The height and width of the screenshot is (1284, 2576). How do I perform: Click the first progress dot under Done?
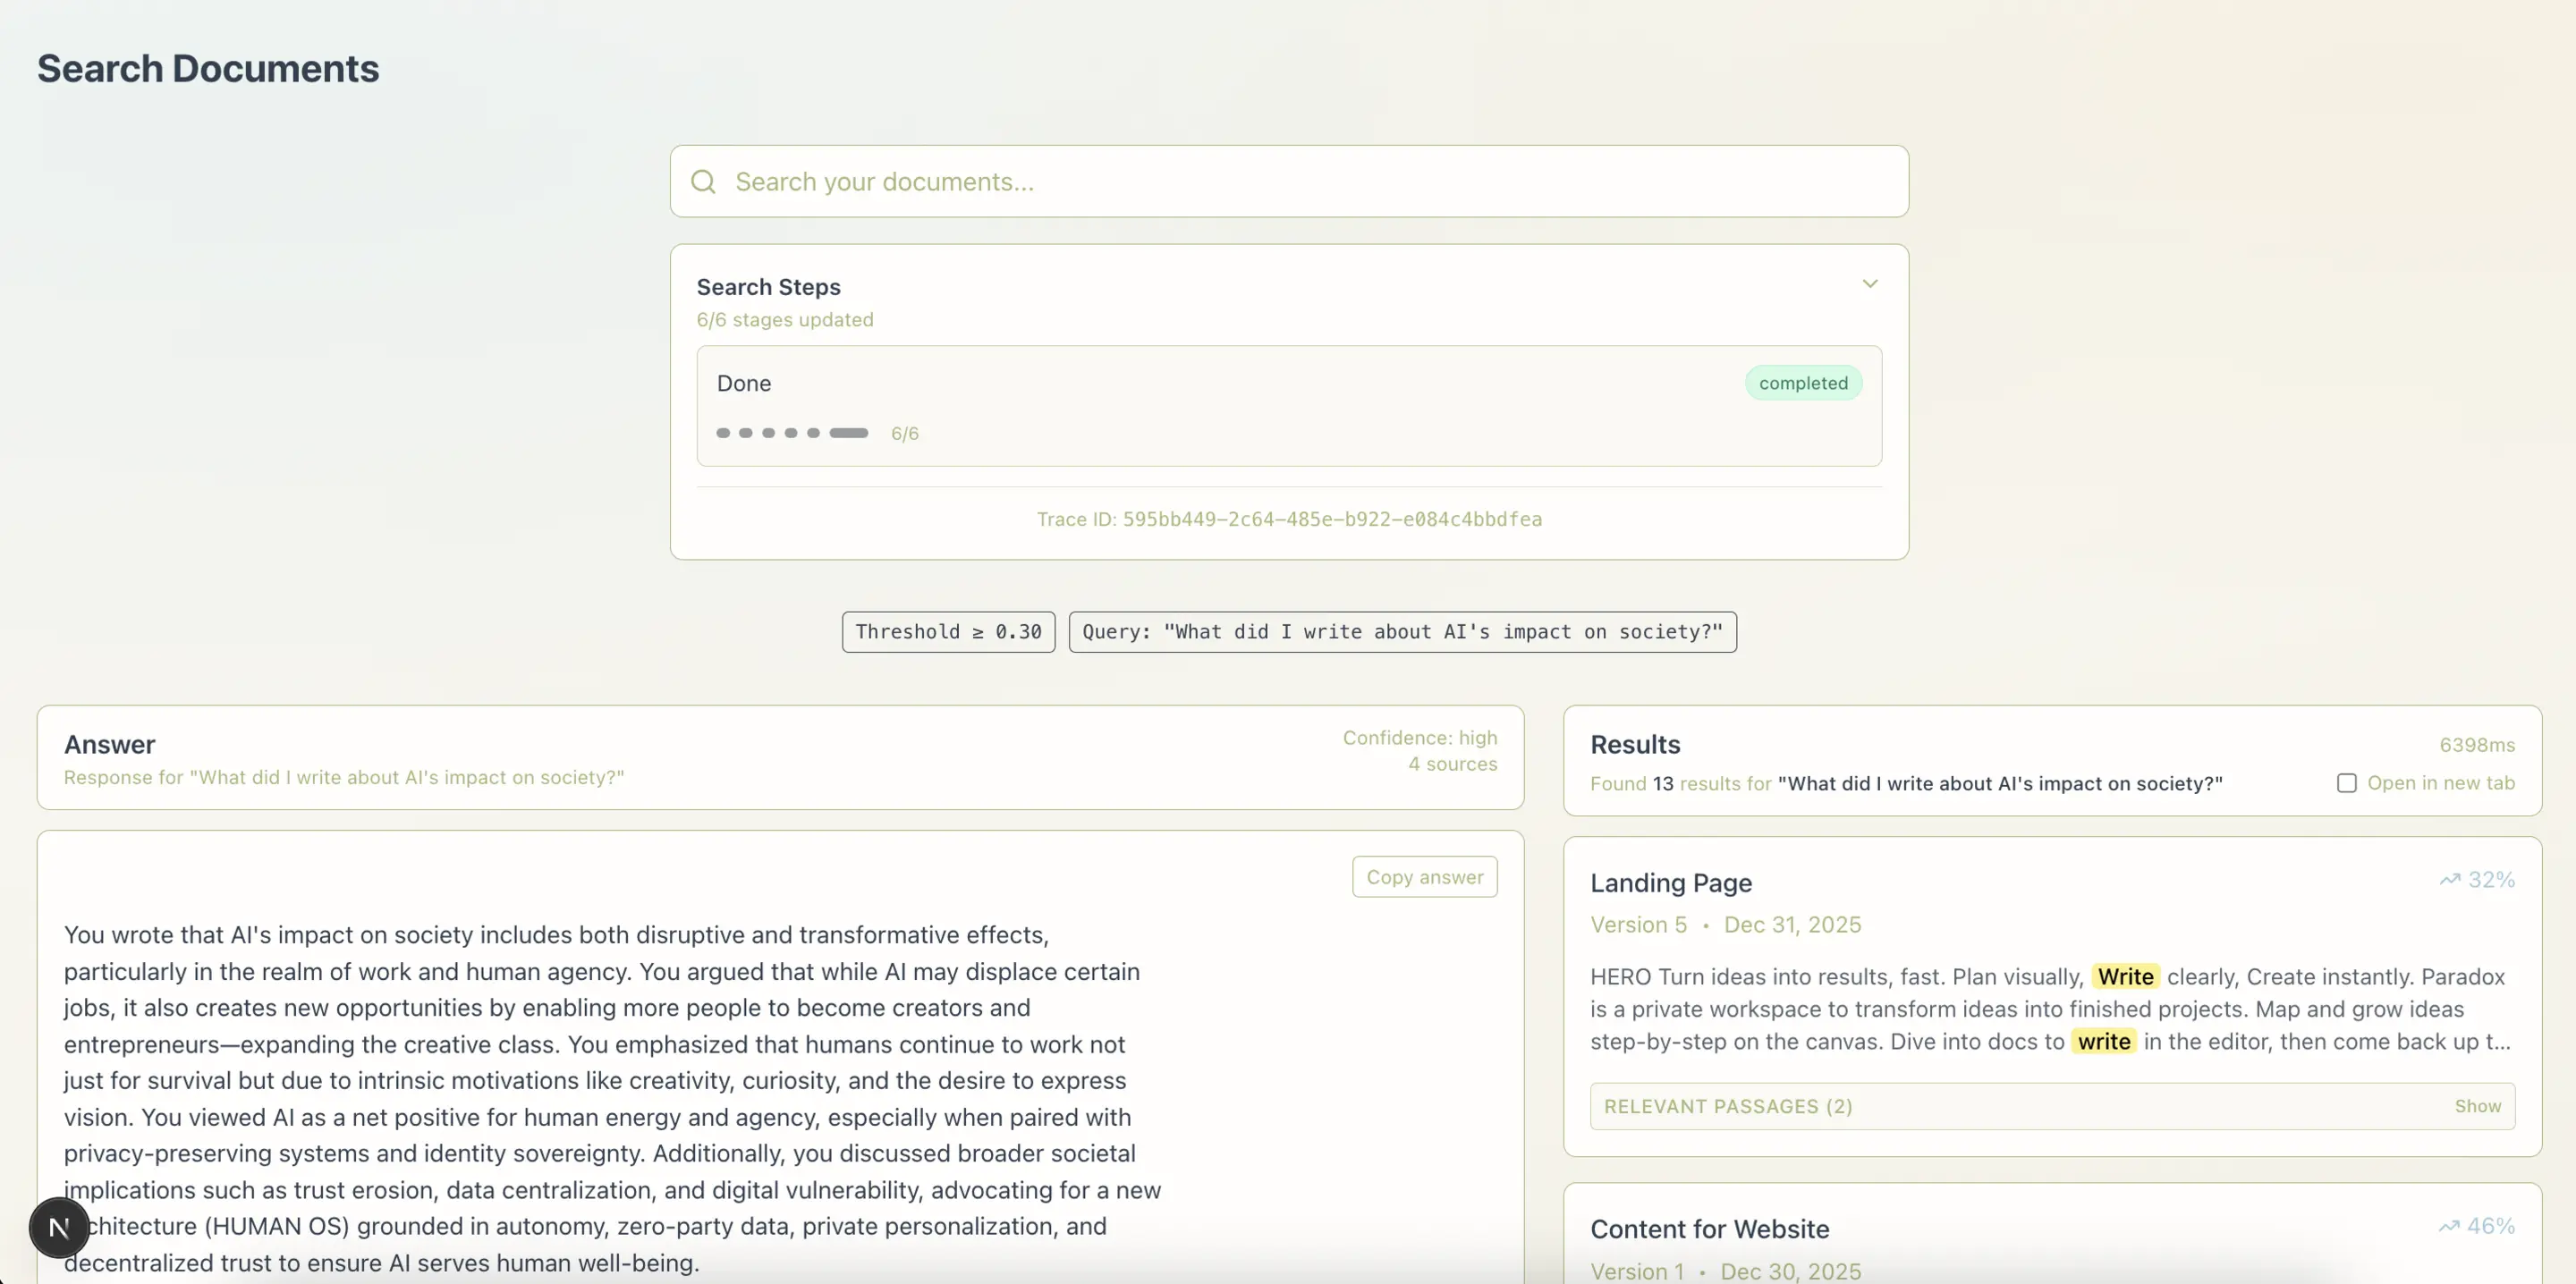723,433
